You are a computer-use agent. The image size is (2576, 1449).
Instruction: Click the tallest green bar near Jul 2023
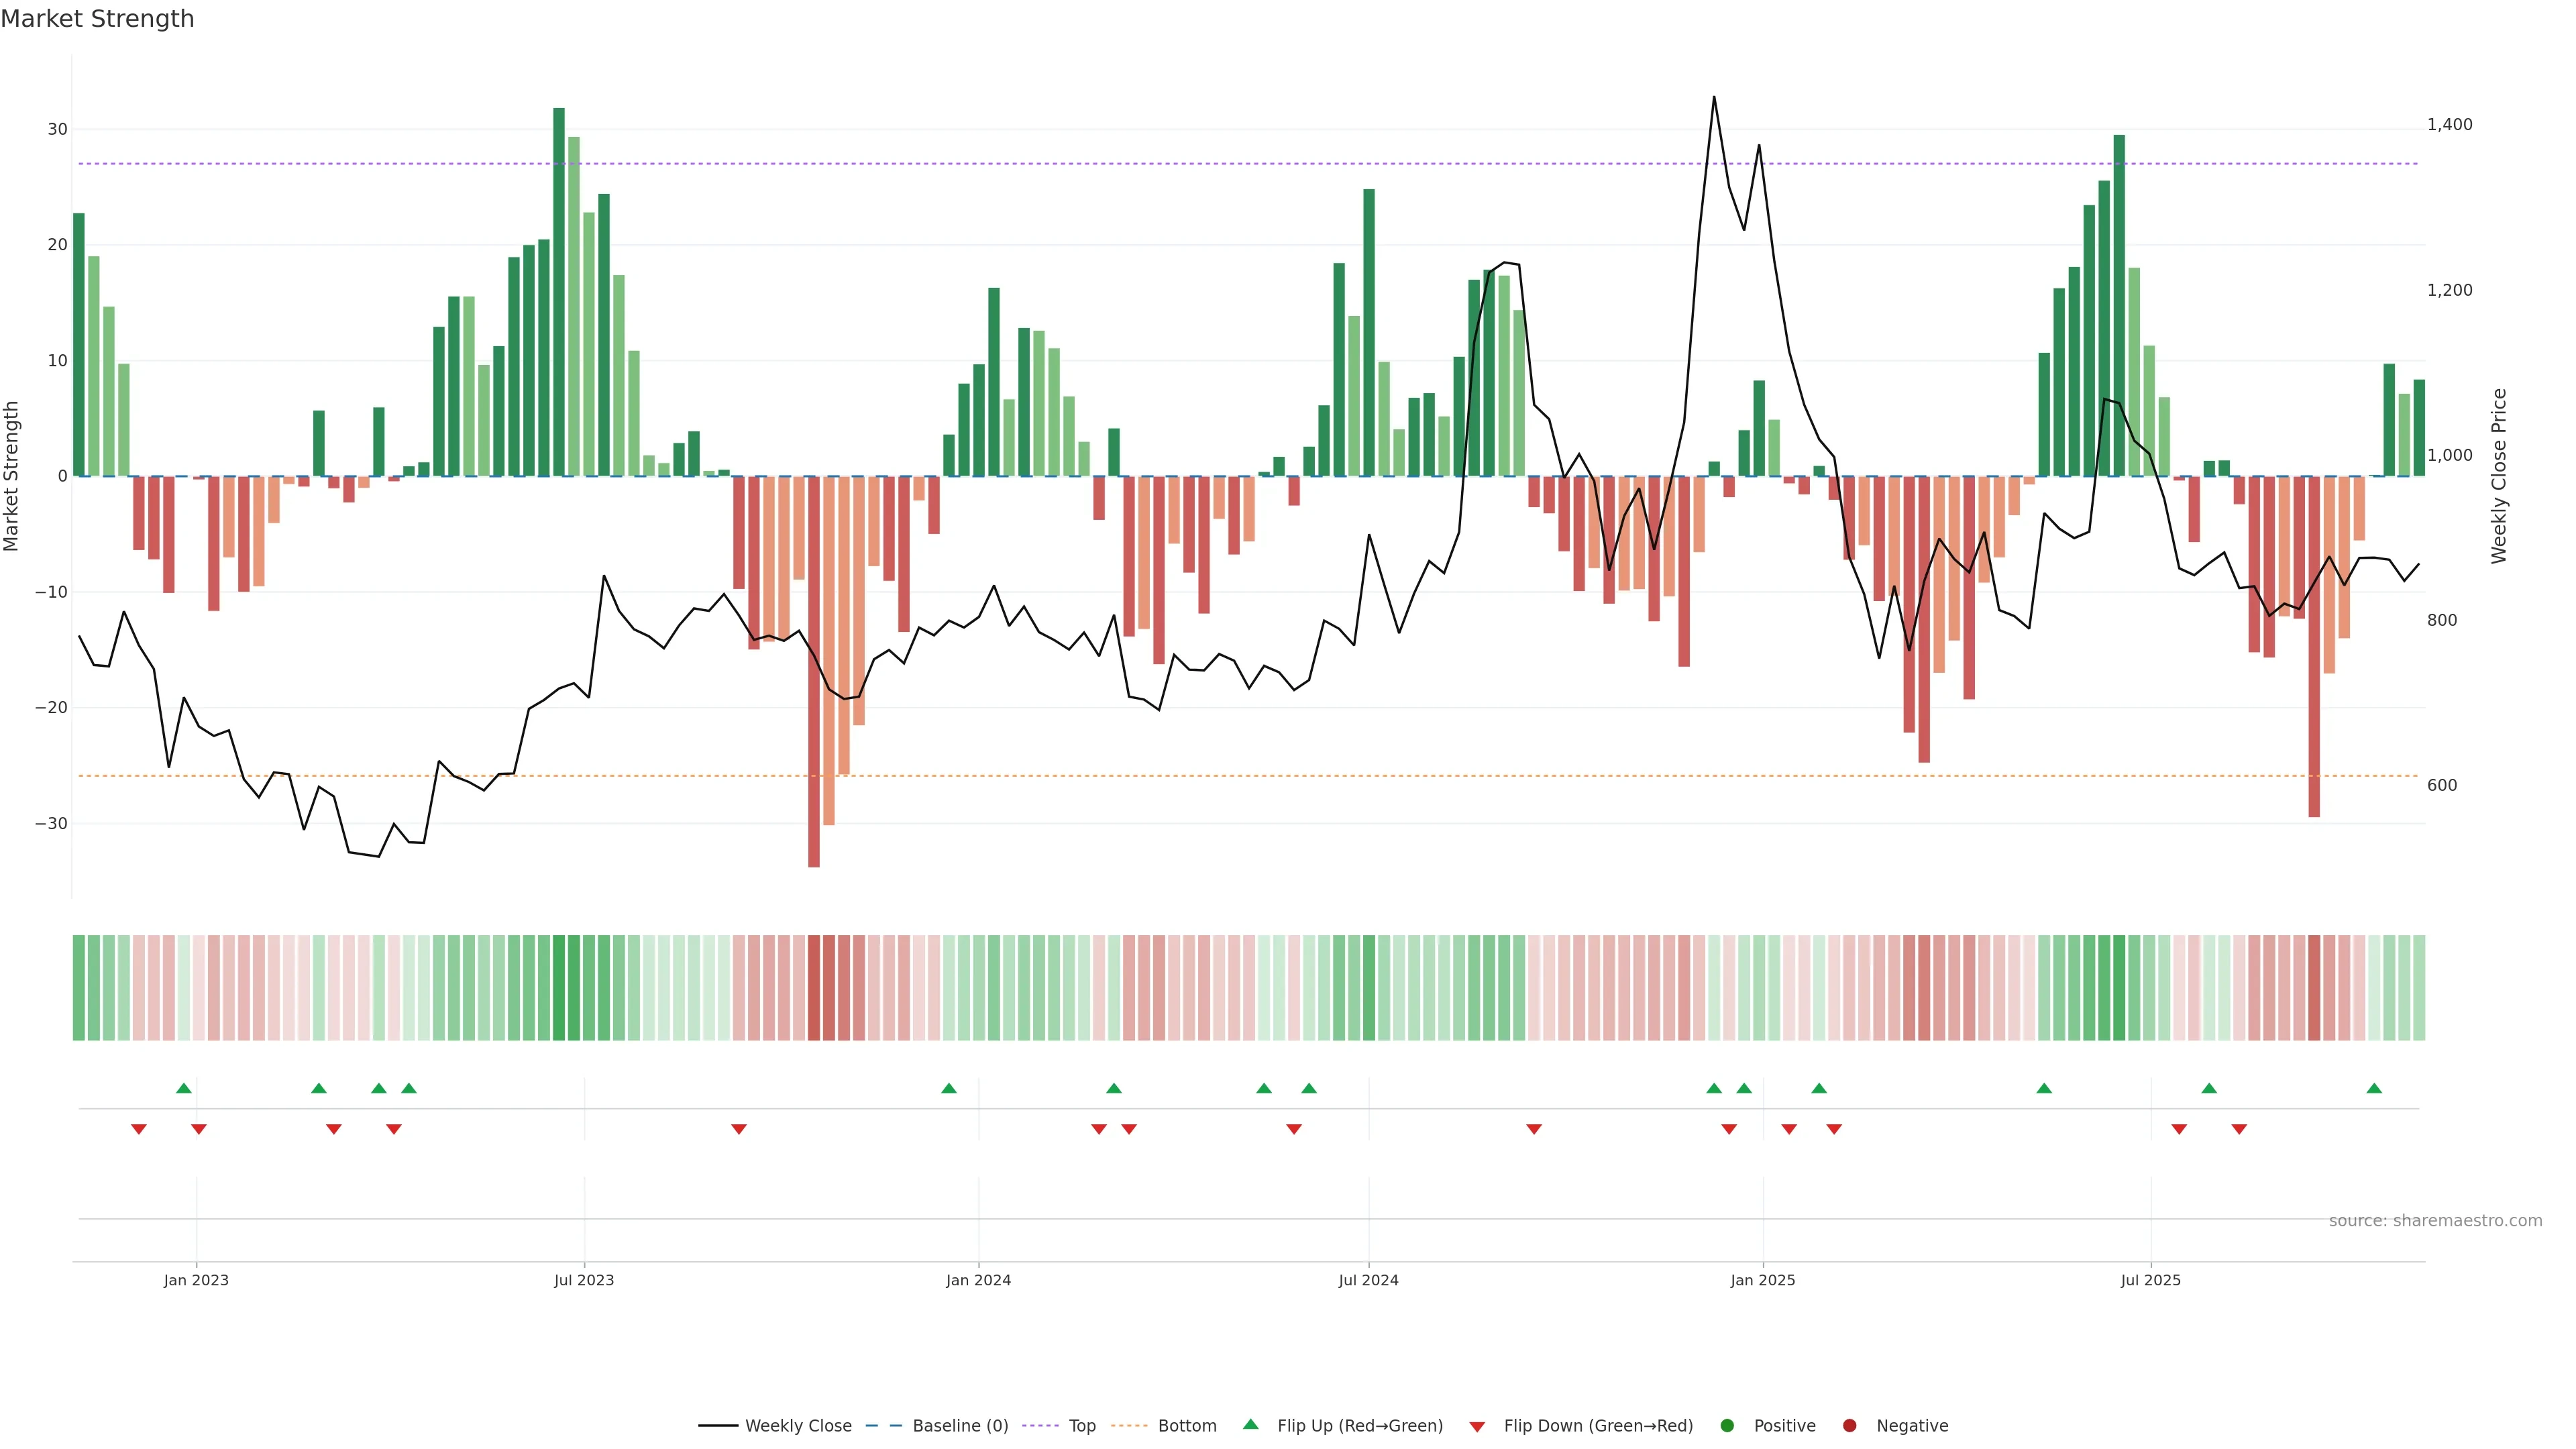(x=559, y=290)
